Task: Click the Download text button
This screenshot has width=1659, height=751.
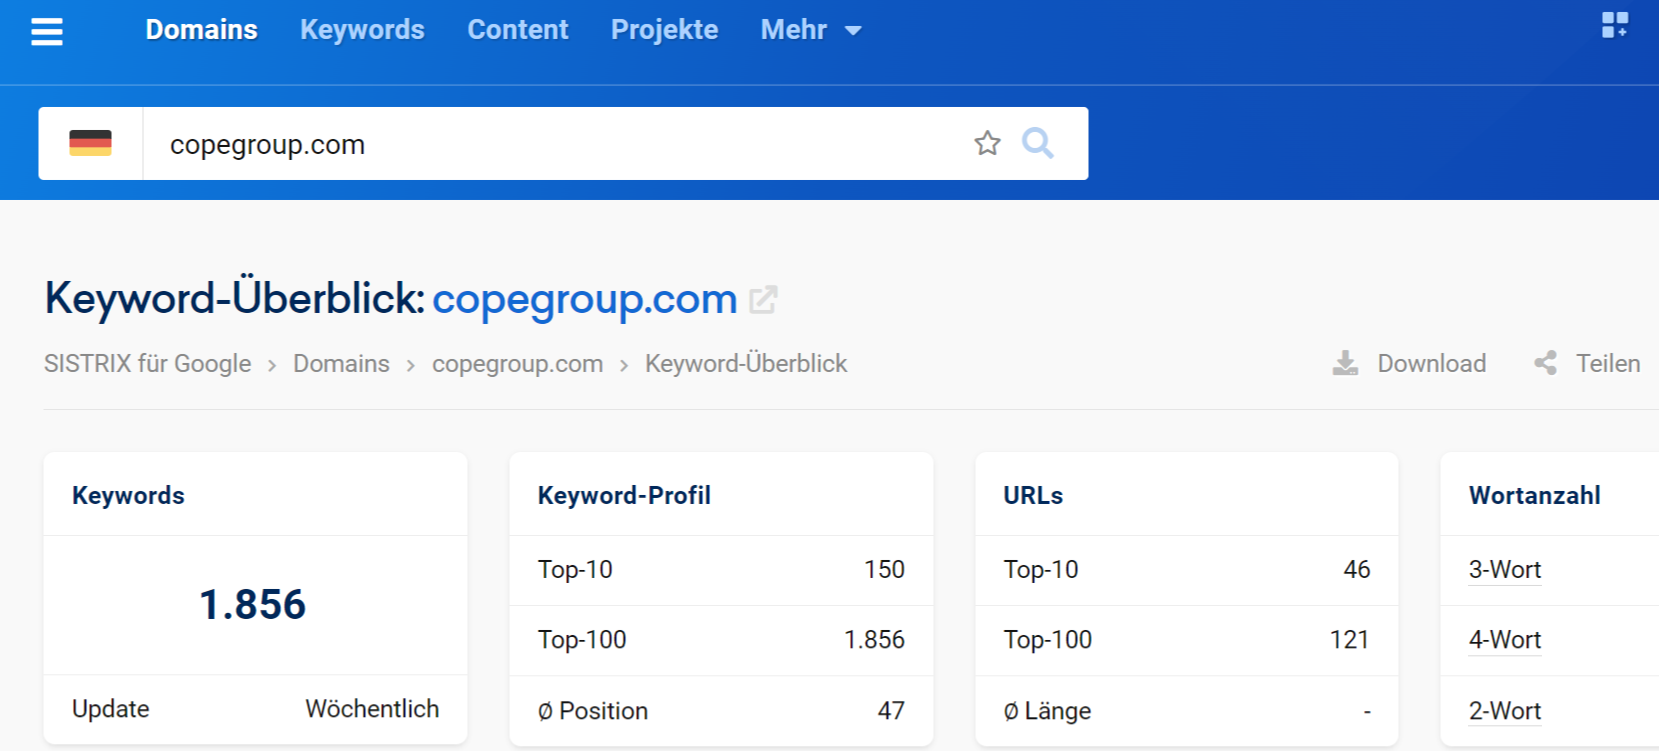Action: tap(1432, 363)
